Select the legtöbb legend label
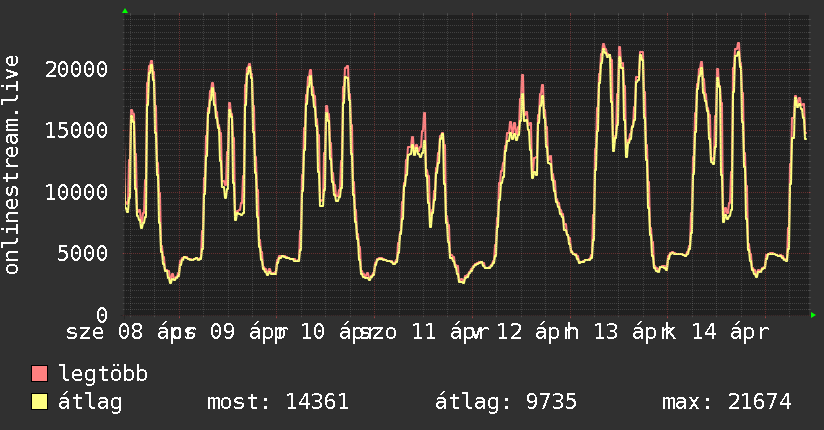 coord(104,375)
